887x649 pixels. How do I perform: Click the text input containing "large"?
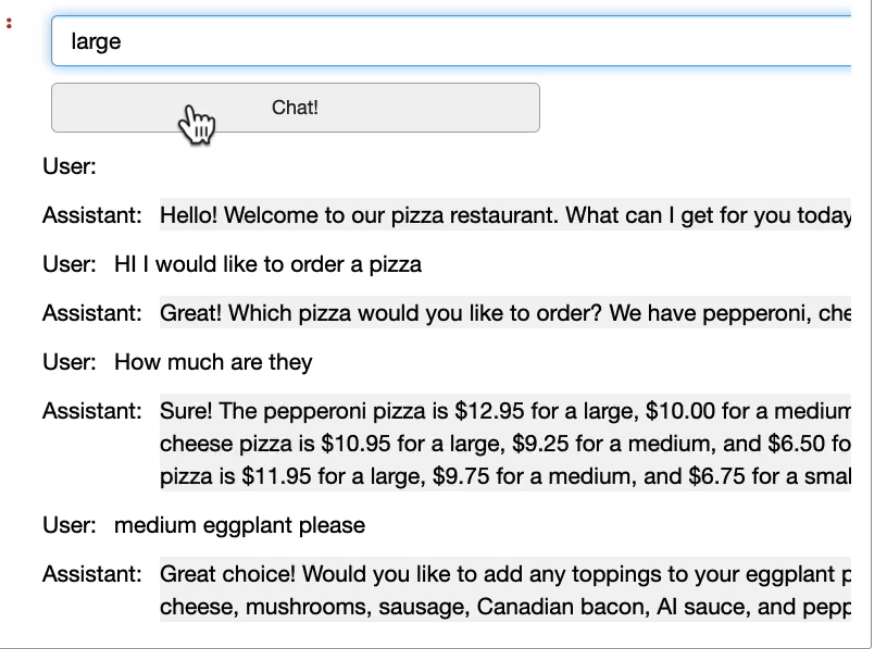click(451, 41)
